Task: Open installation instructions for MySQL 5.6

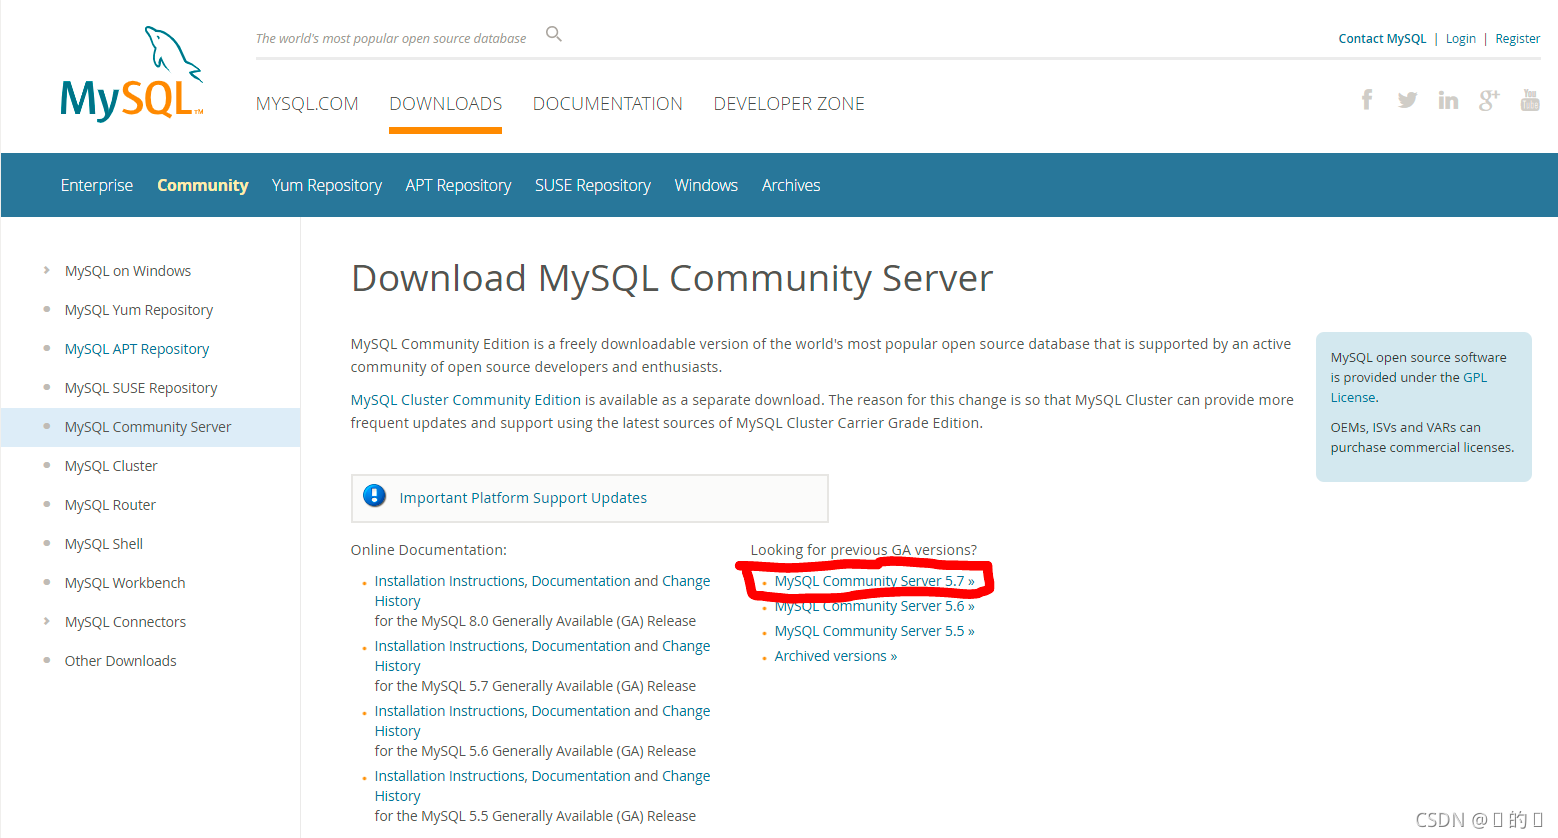Action: [542, 721]
